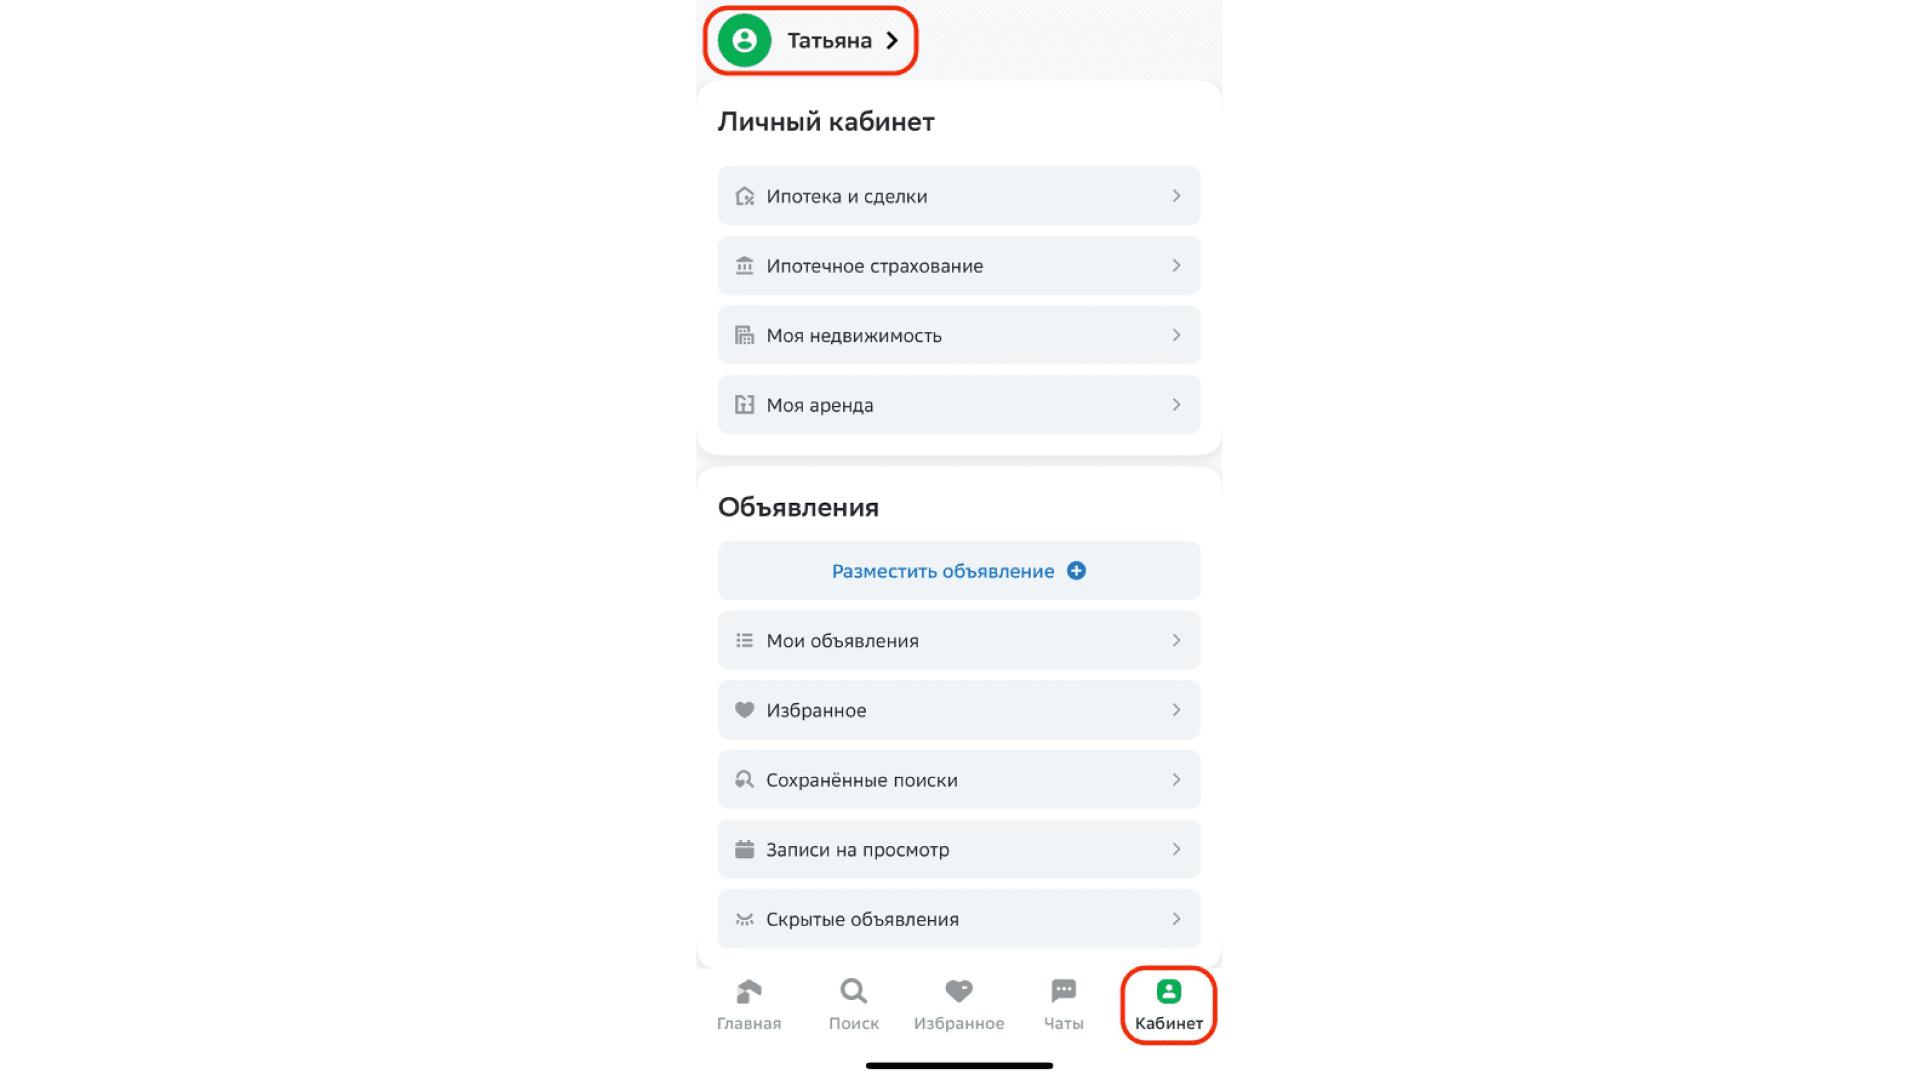
Task: Open the Чаты tab
Action: click(1063, 1004)
